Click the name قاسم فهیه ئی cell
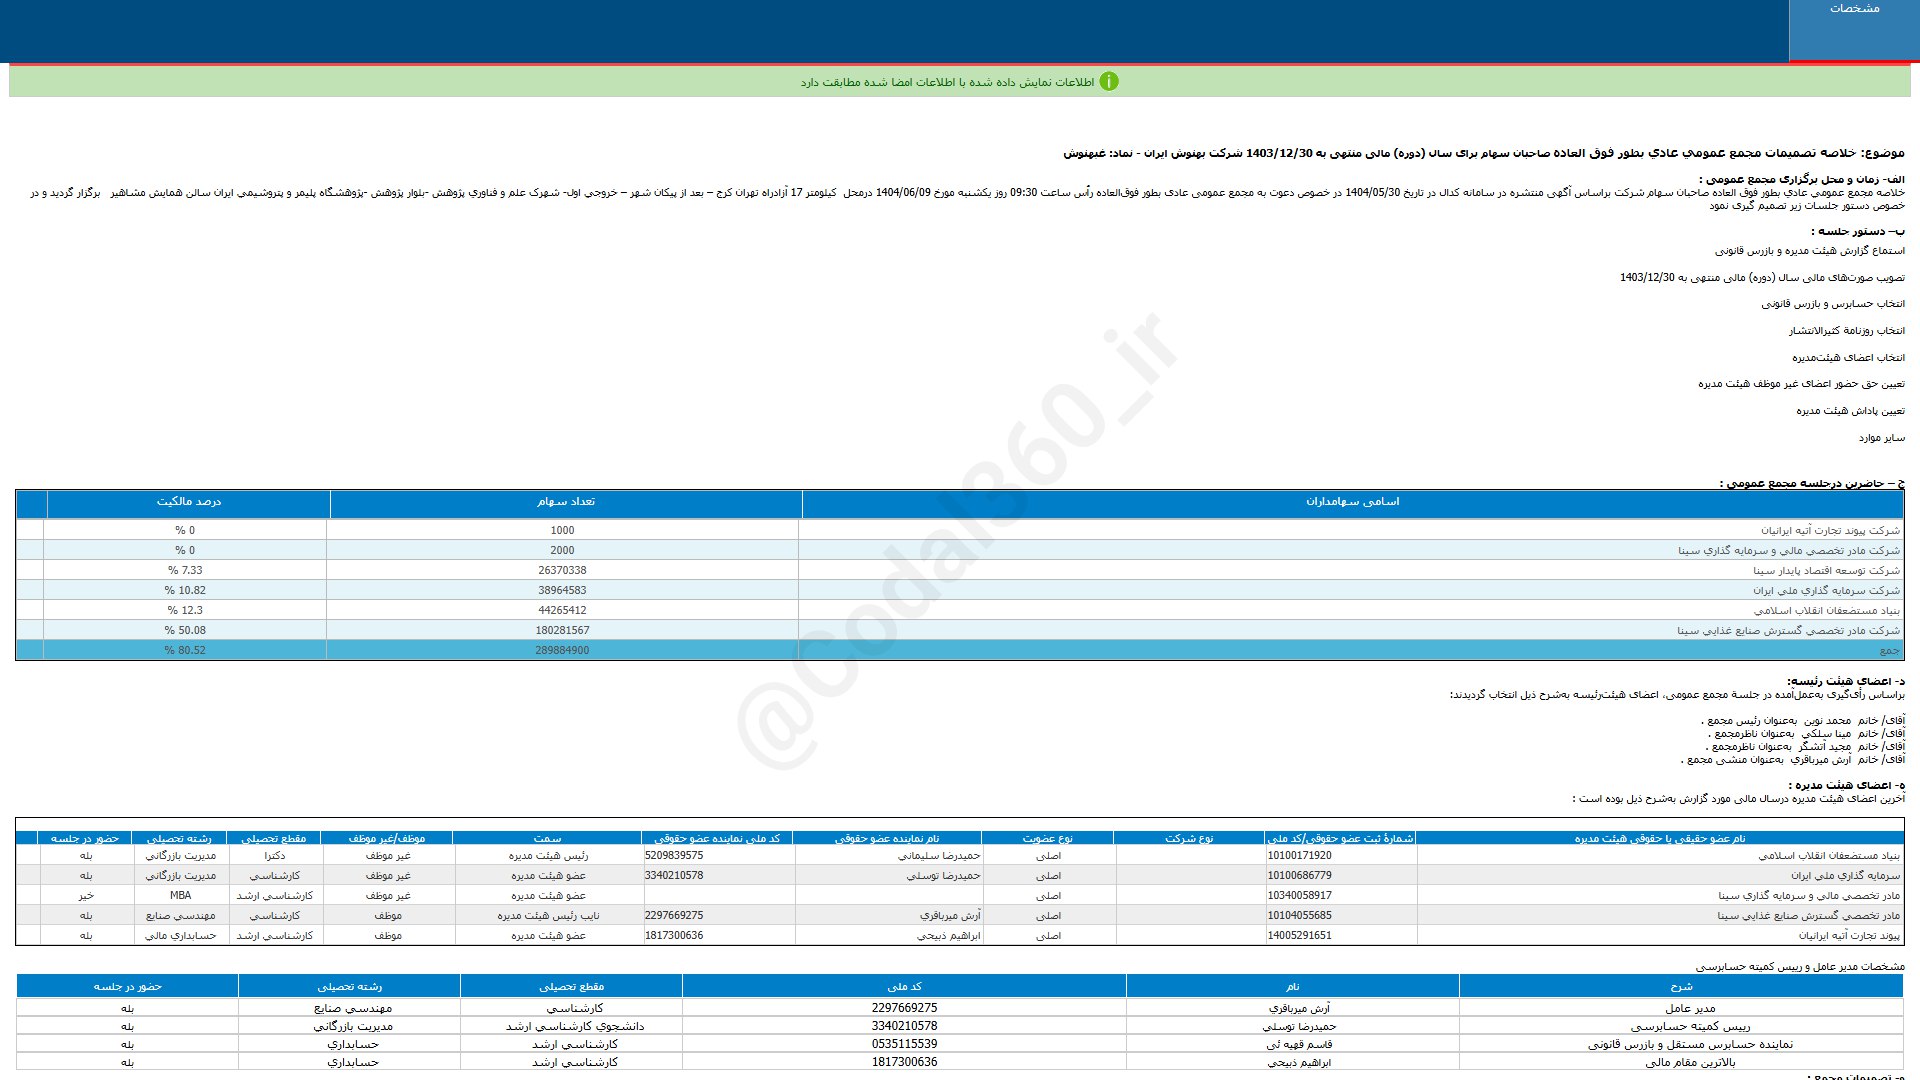Image resolution: width=1920 pixels, height=1080 pixels. point(1298,1044)
